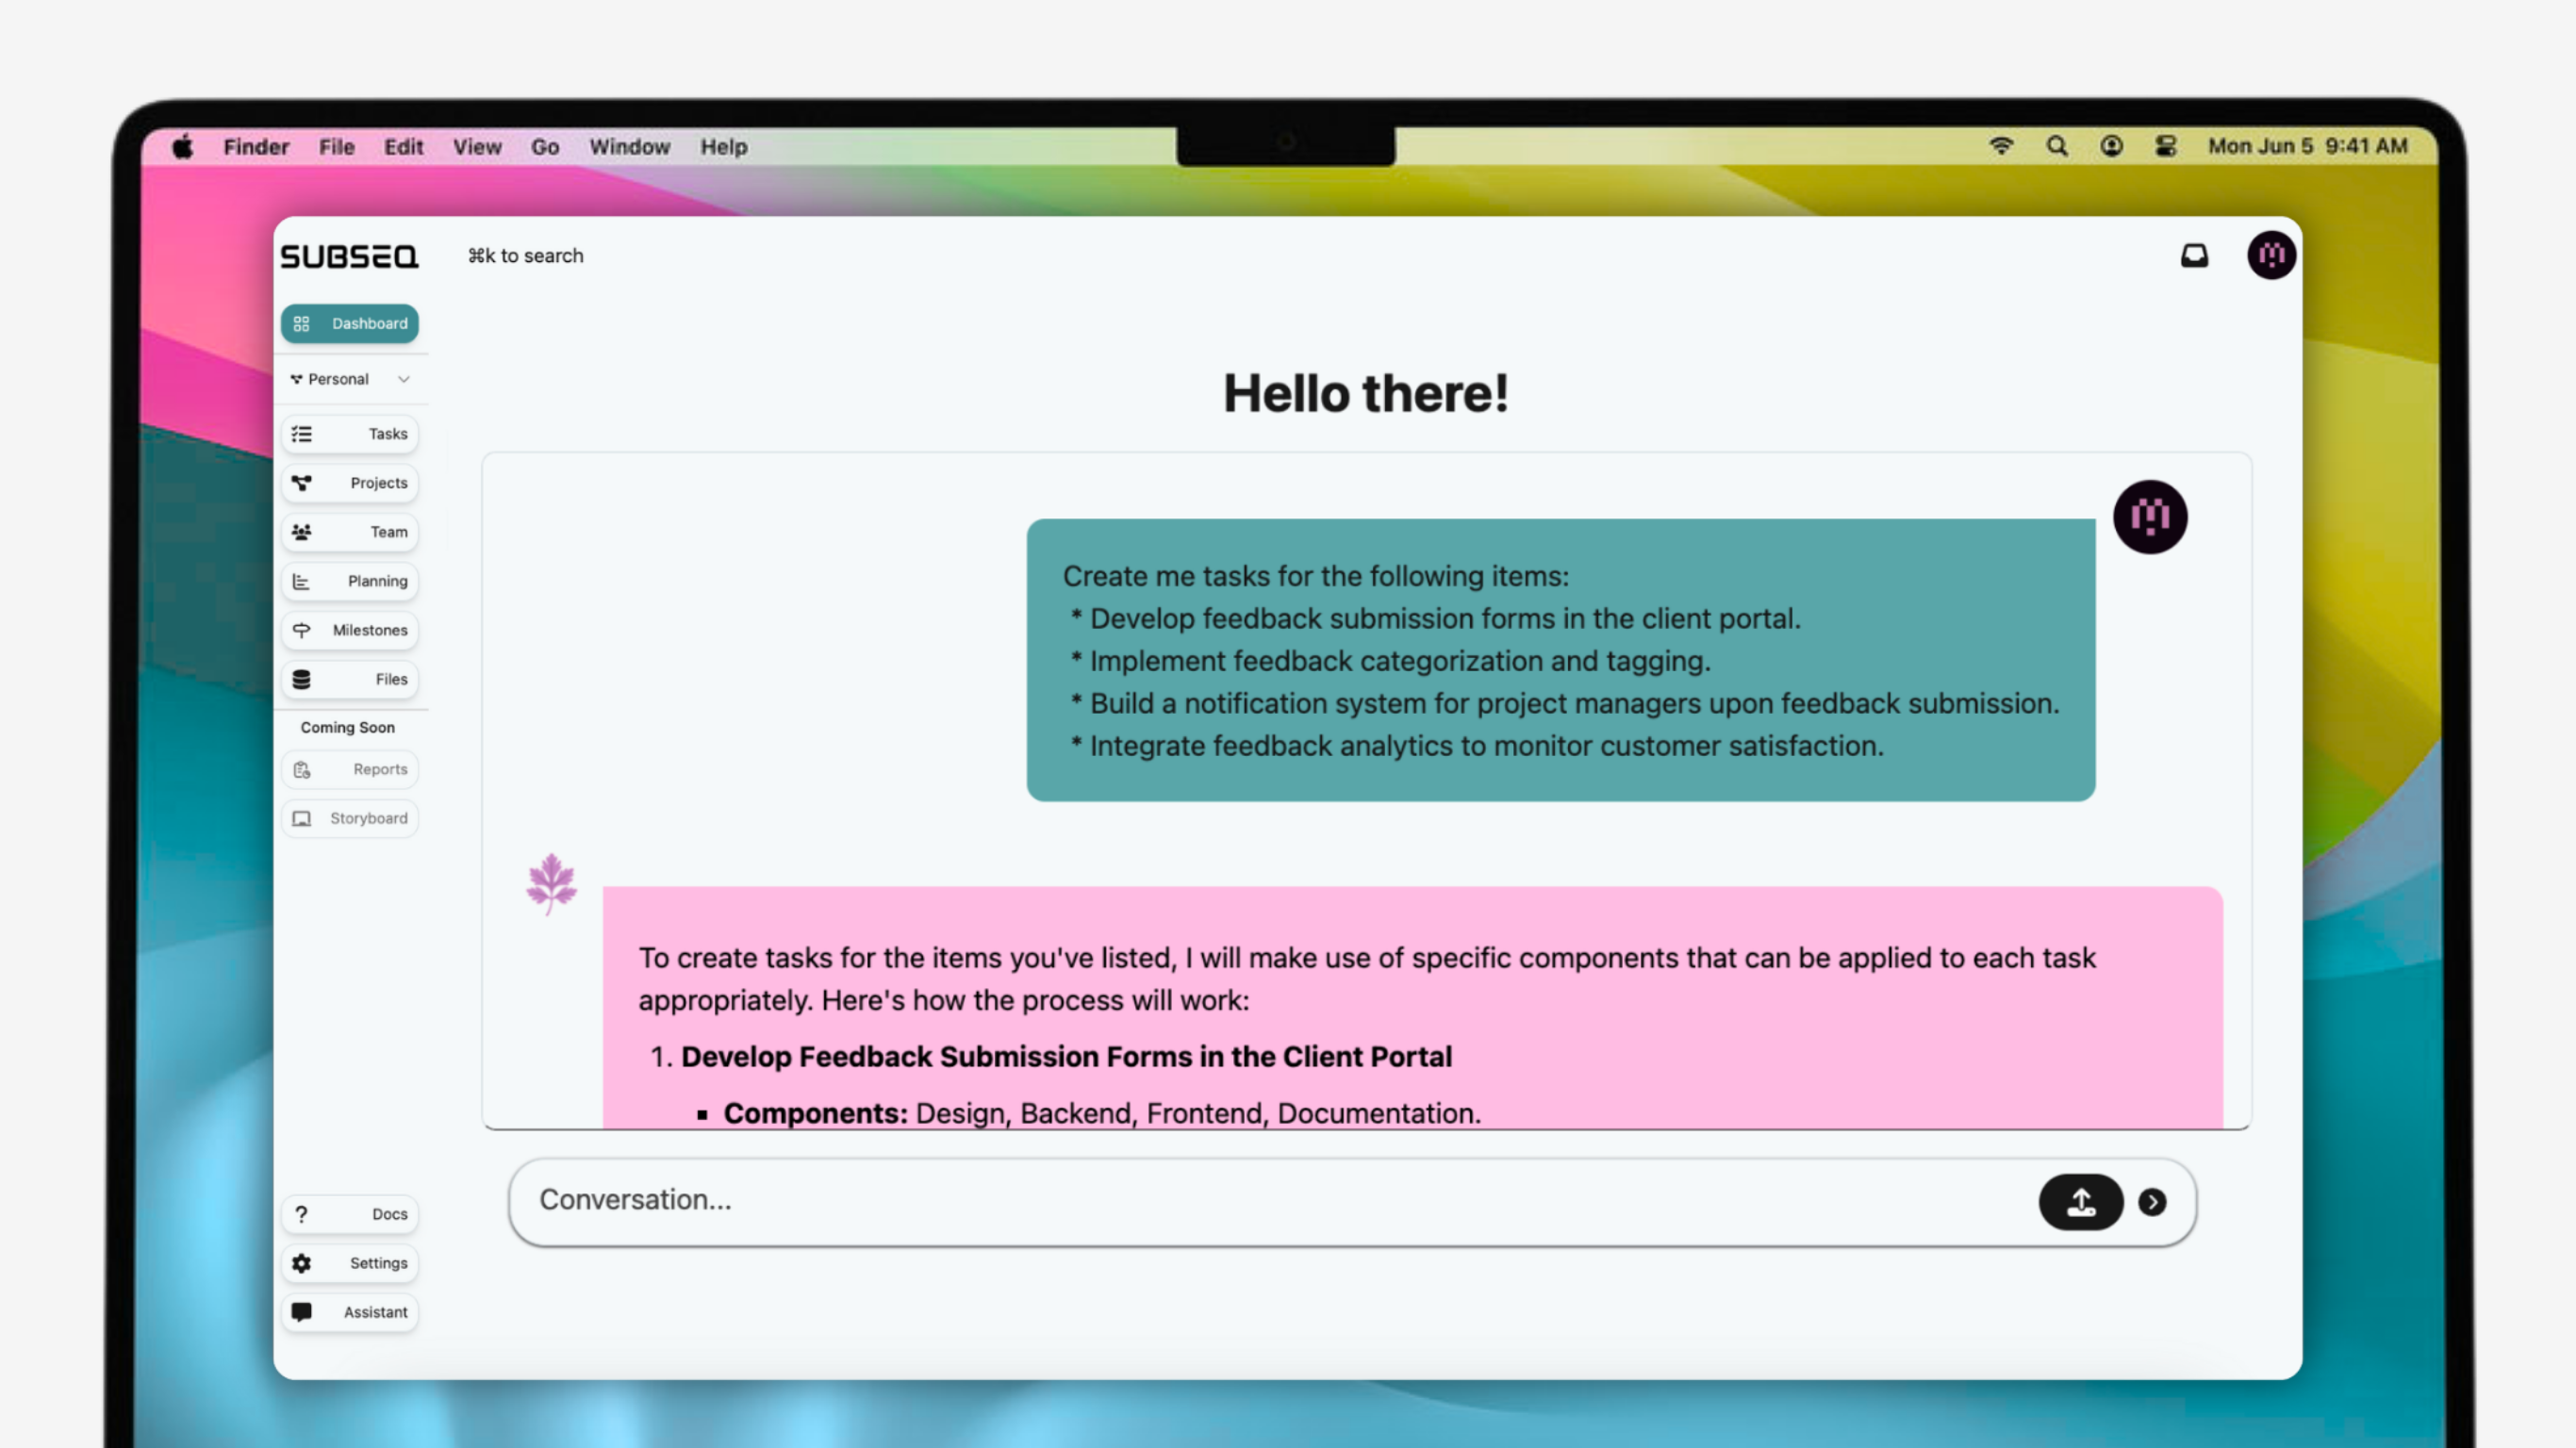Open the Window menu
2576x1448 pixels.
point(629,147)
